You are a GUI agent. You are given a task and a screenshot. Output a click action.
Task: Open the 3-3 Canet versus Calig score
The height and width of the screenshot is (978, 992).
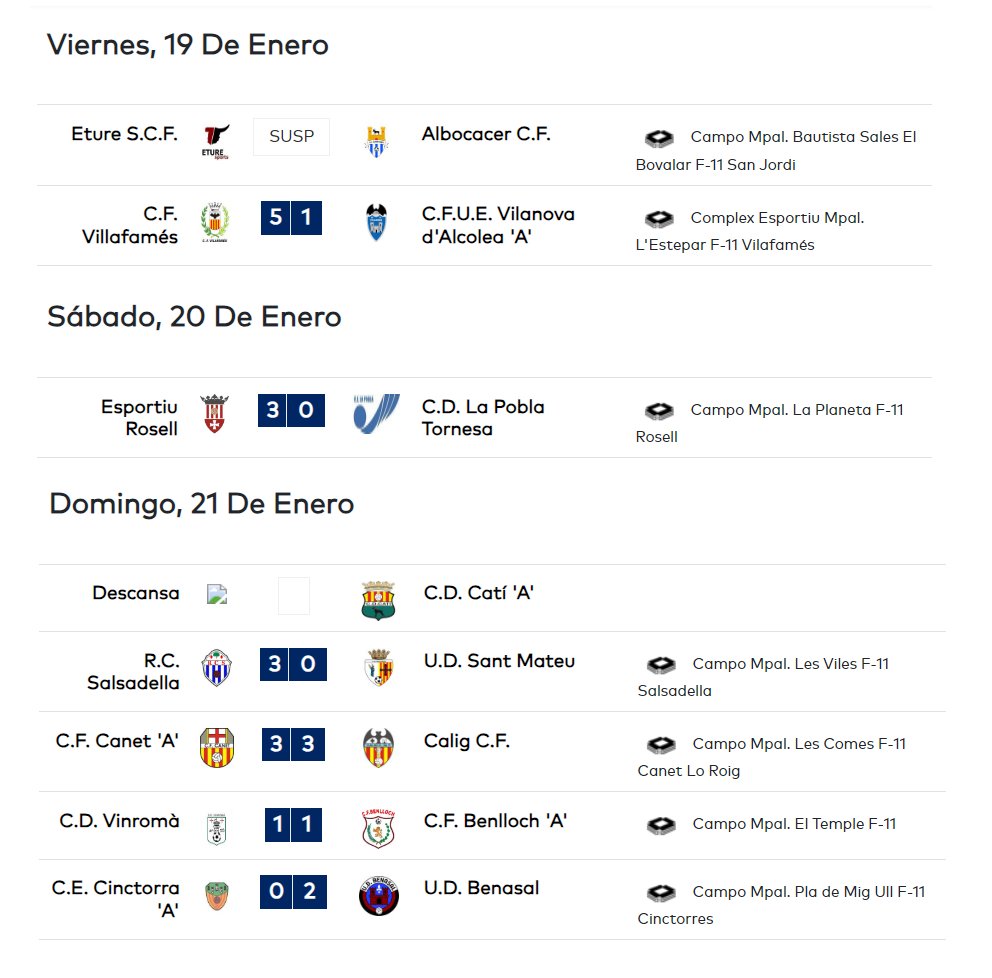tap(293, 744)
